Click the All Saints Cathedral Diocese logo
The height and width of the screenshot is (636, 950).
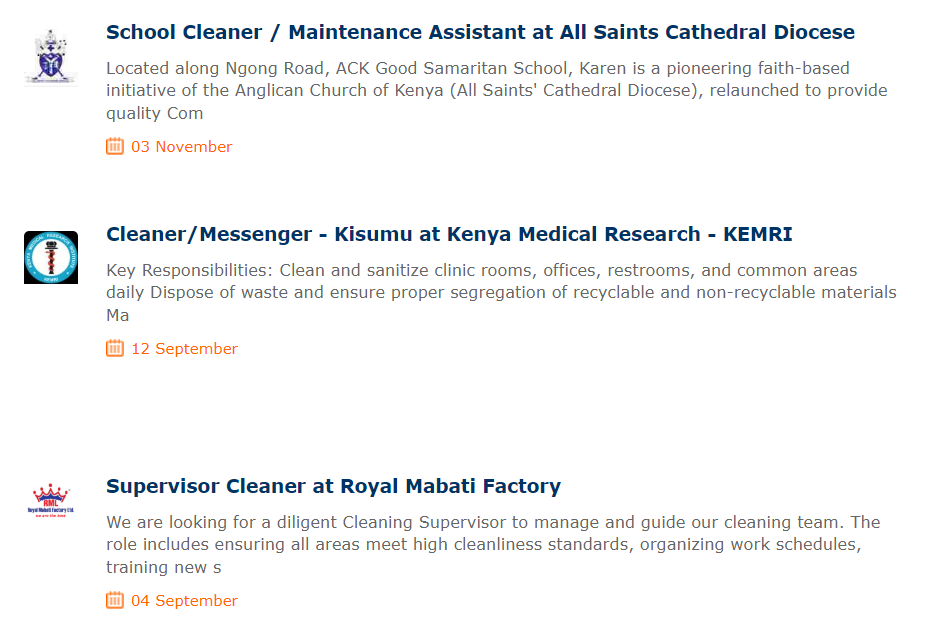click(x=51, y=57)
